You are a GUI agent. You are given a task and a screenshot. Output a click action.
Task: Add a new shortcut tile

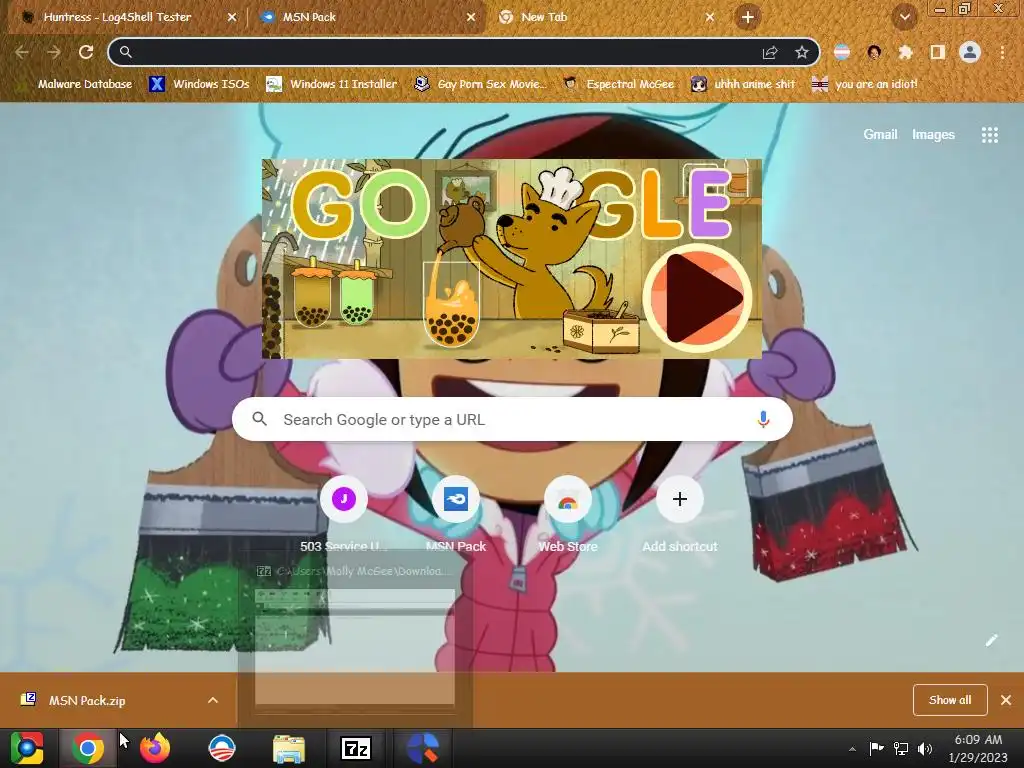pos(680,515)
